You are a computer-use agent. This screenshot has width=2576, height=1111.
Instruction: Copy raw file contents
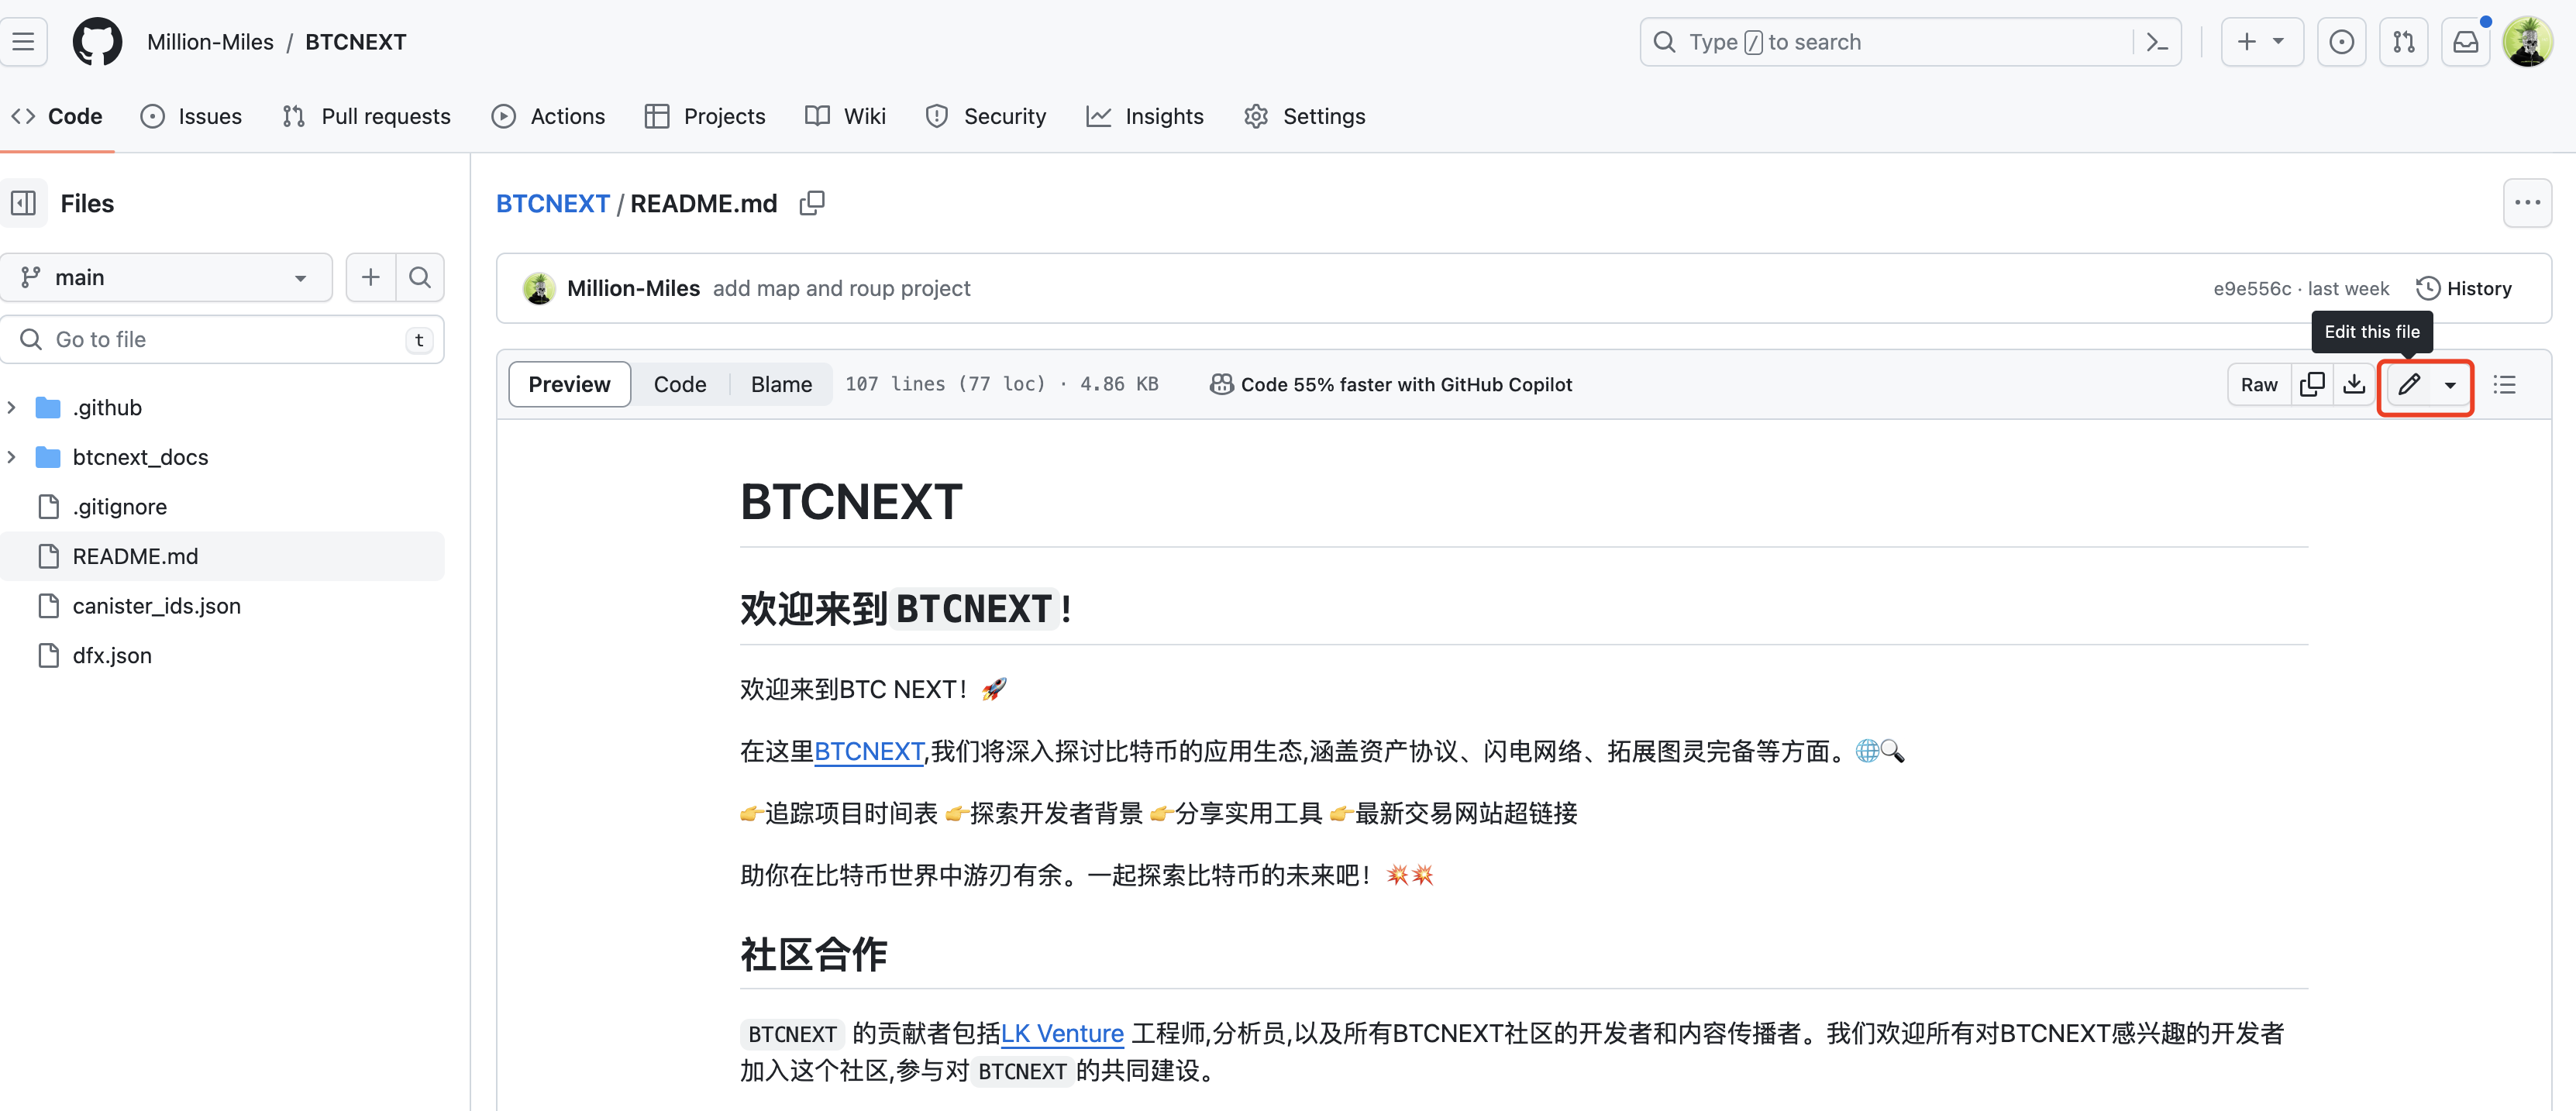2312,384
